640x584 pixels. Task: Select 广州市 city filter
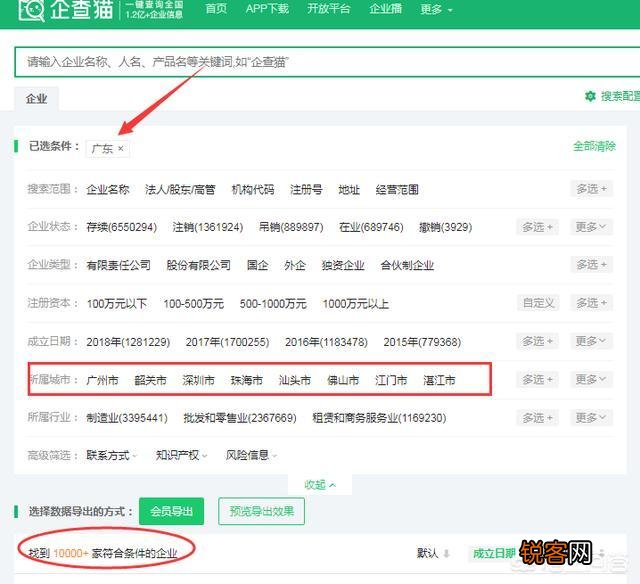102,380
